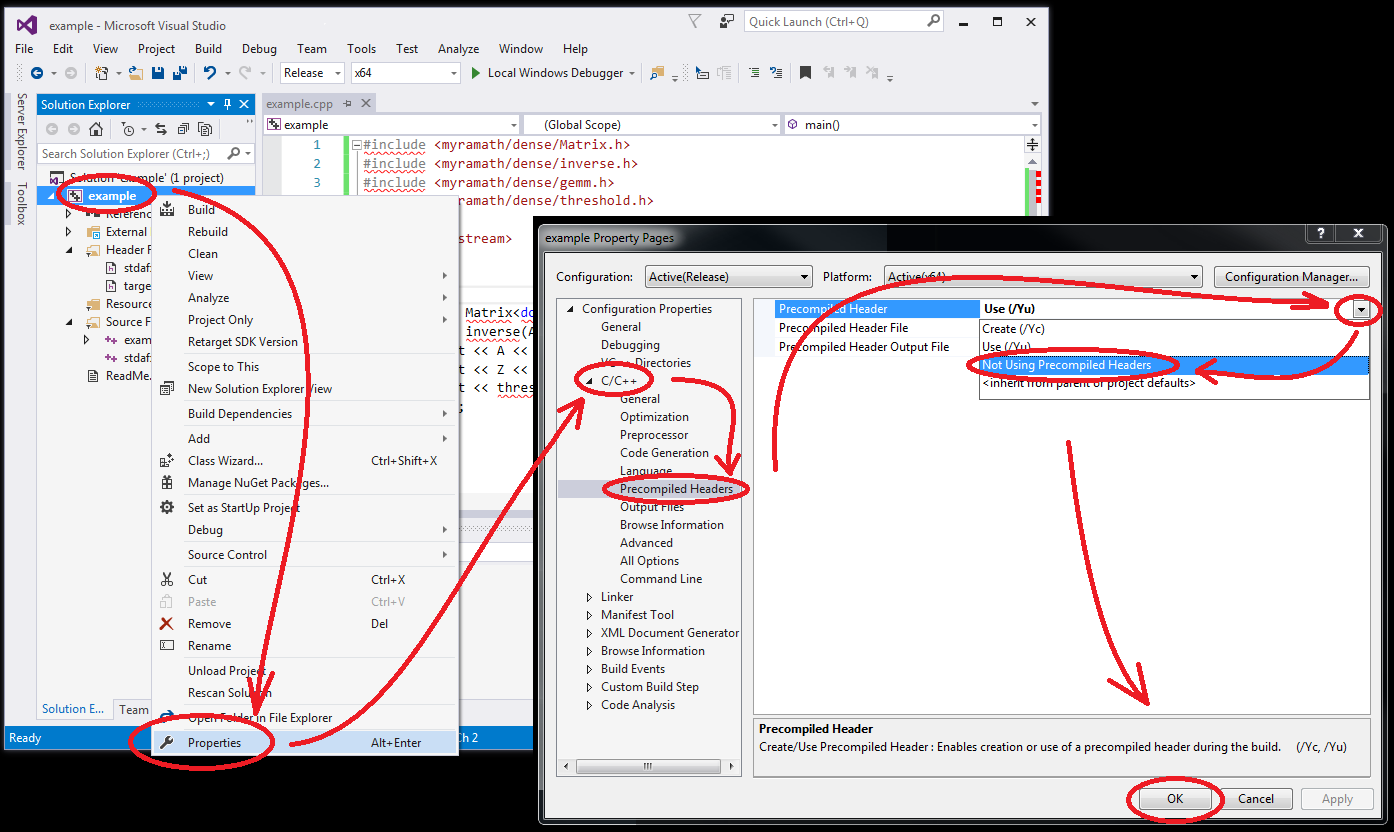Expand the Code Analysis tree node

click(590, 705)
